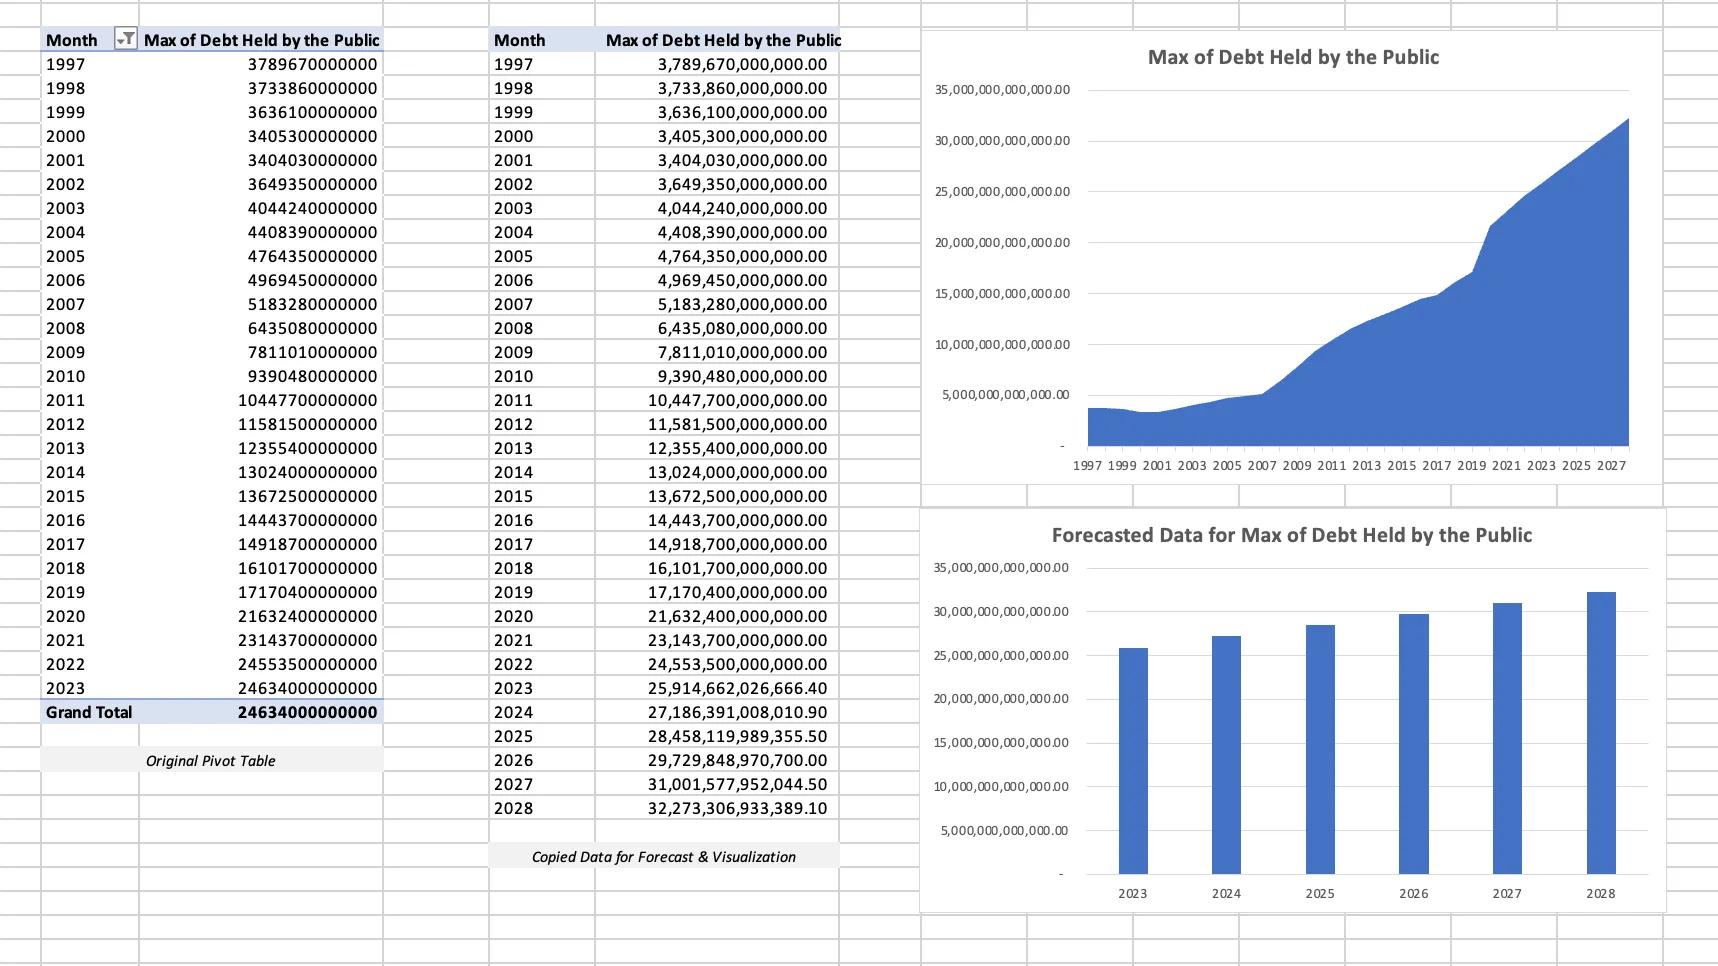Select the Month header of the pivot table

pos(68,39)
